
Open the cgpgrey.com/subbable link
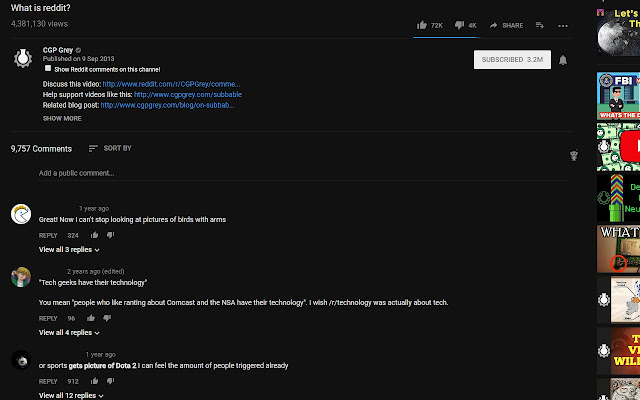188,94
